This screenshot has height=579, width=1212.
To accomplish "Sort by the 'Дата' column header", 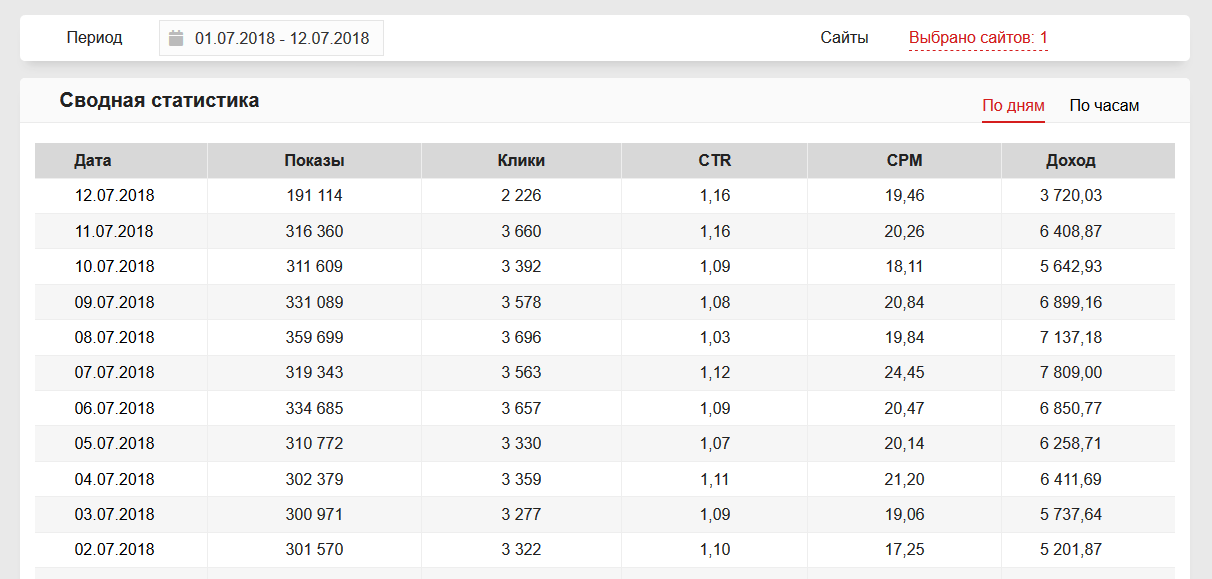I will pyautogui.click(x=93, y=160).
